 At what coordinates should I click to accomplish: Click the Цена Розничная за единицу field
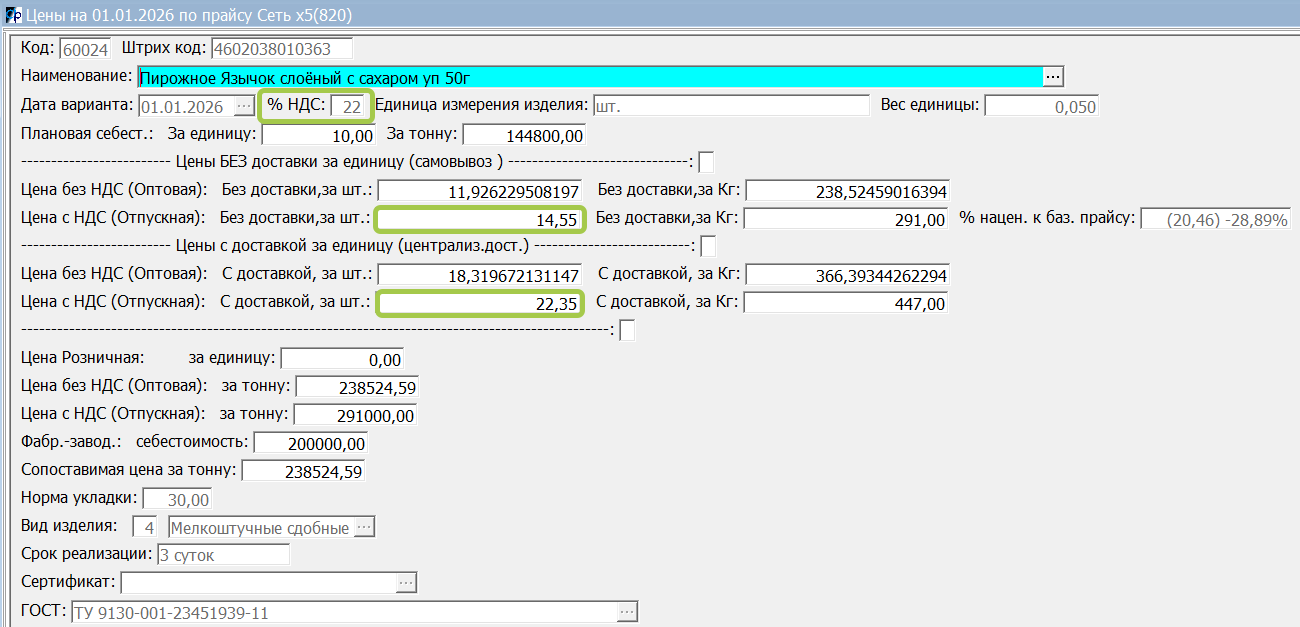pos(343,359)
